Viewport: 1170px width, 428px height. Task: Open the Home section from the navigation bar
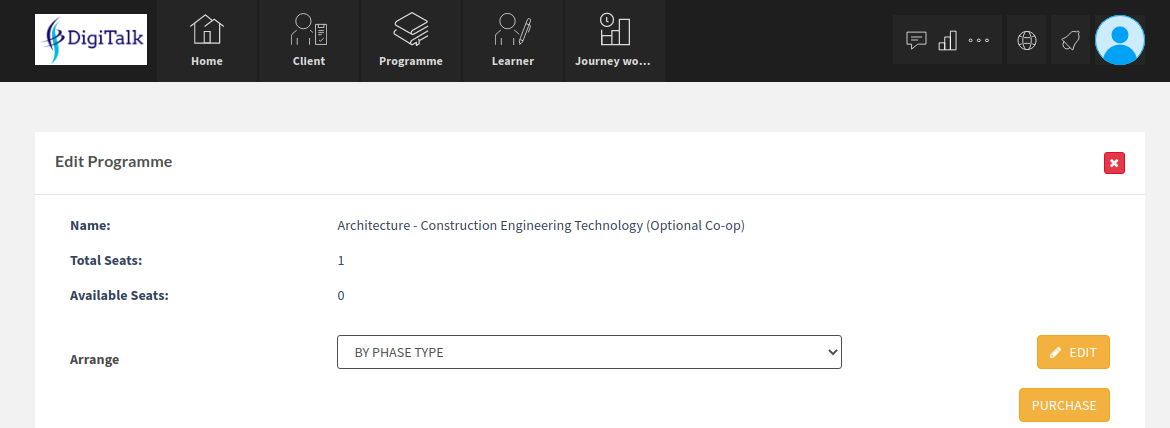207,40
